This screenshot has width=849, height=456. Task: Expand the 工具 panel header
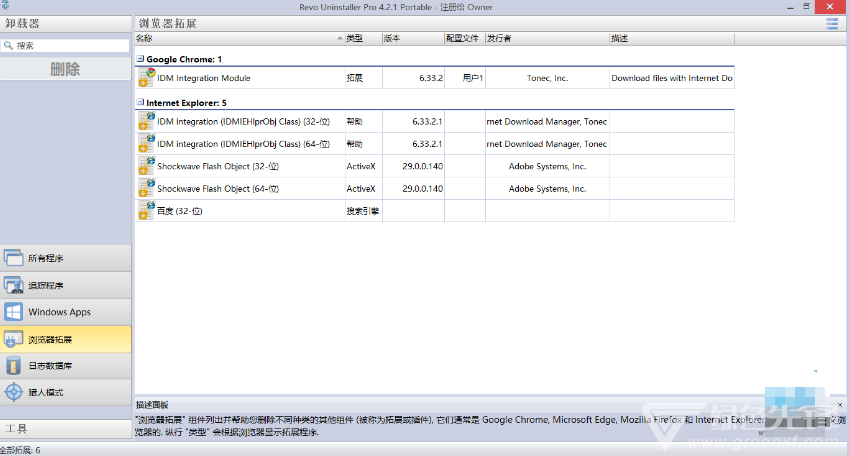66,428
